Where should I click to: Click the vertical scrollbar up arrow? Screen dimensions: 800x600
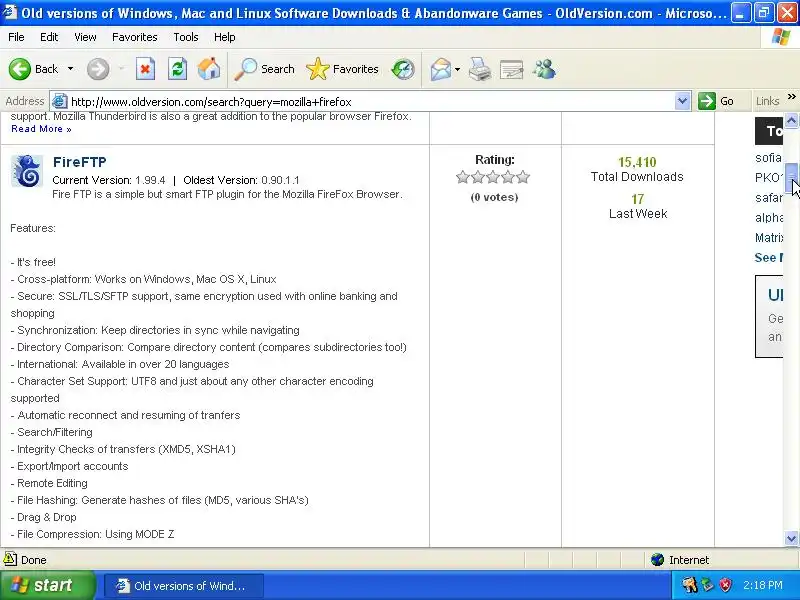click(x=791, y=120)
